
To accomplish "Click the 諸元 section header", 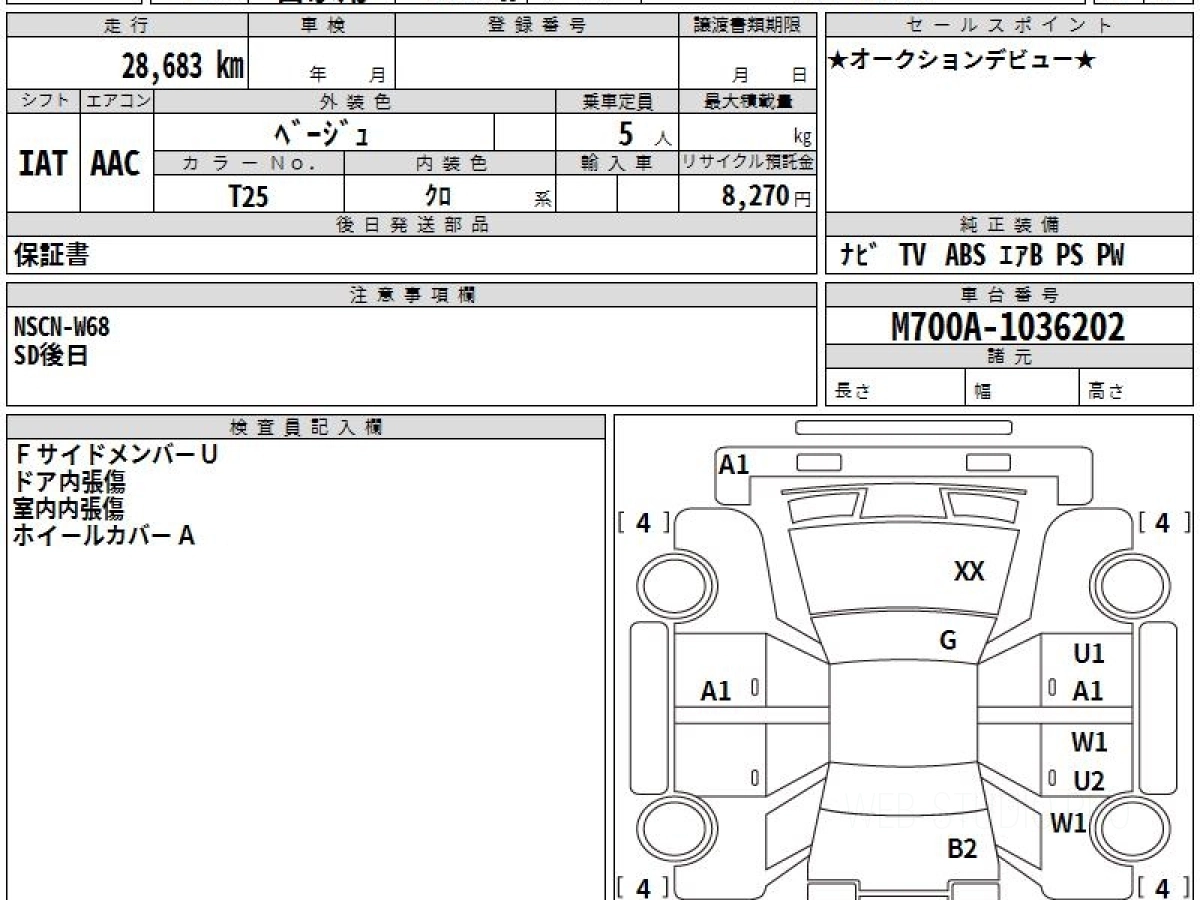I will 1009,357.
